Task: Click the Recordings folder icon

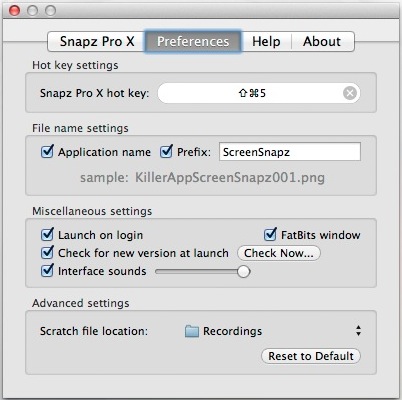Action: click(192, 331)
